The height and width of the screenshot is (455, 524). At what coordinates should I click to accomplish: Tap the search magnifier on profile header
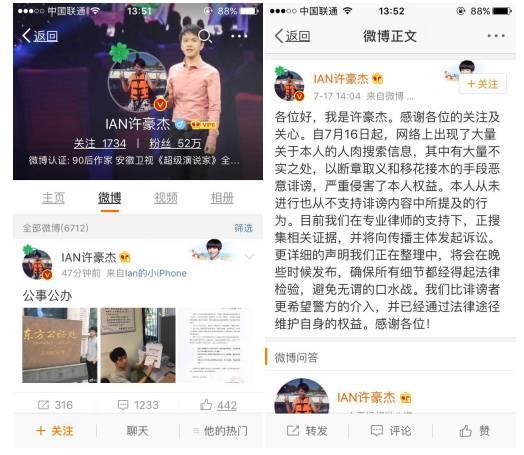[205, 36]
